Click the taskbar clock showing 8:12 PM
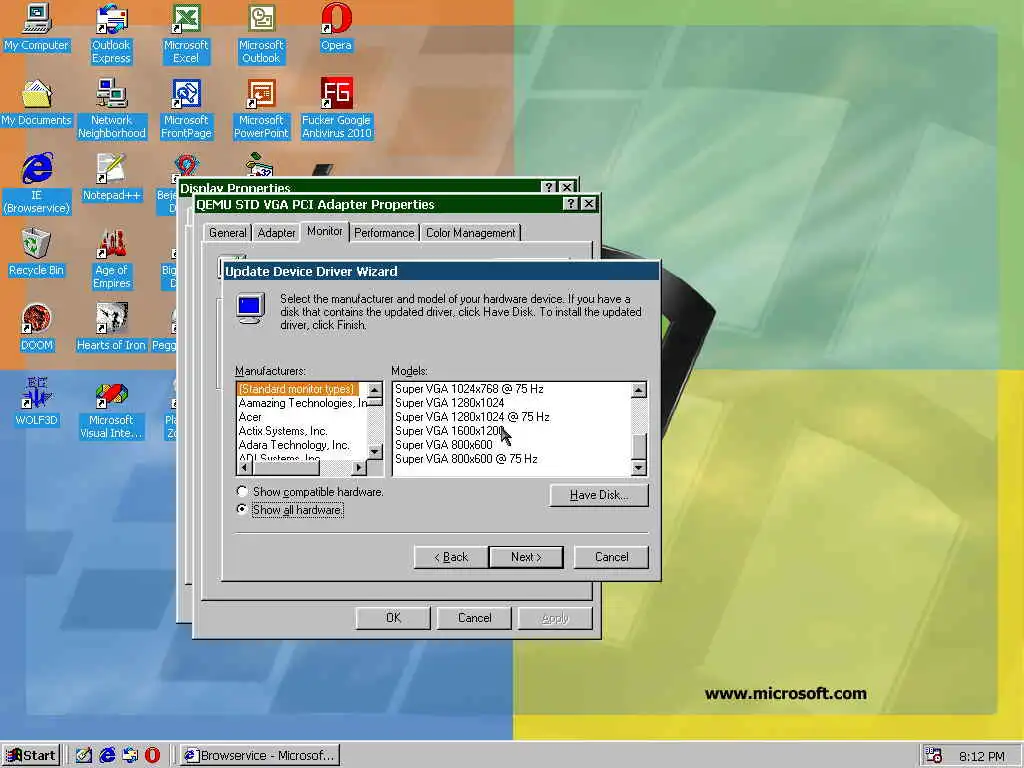The height and width of the screenshot is (768, 1024). pyautogui.click(x=982, y=756)
